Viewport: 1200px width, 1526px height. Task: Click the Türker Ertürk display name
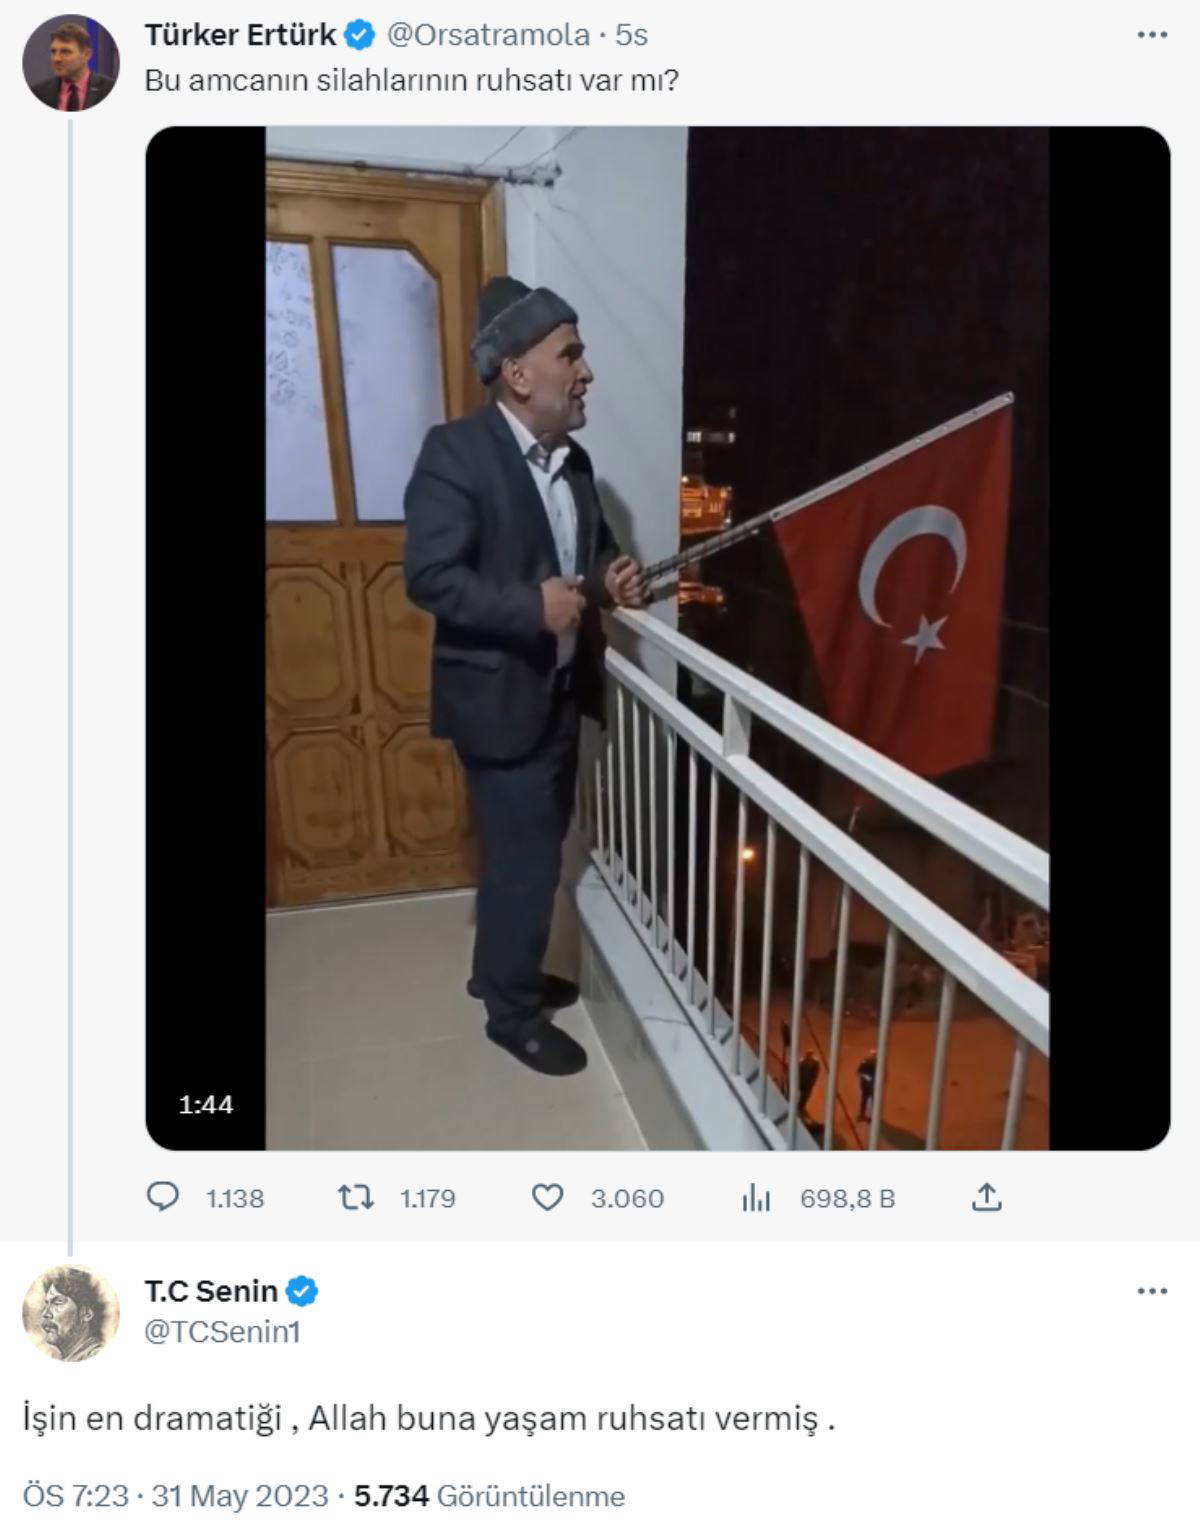(x=240, y=36)
